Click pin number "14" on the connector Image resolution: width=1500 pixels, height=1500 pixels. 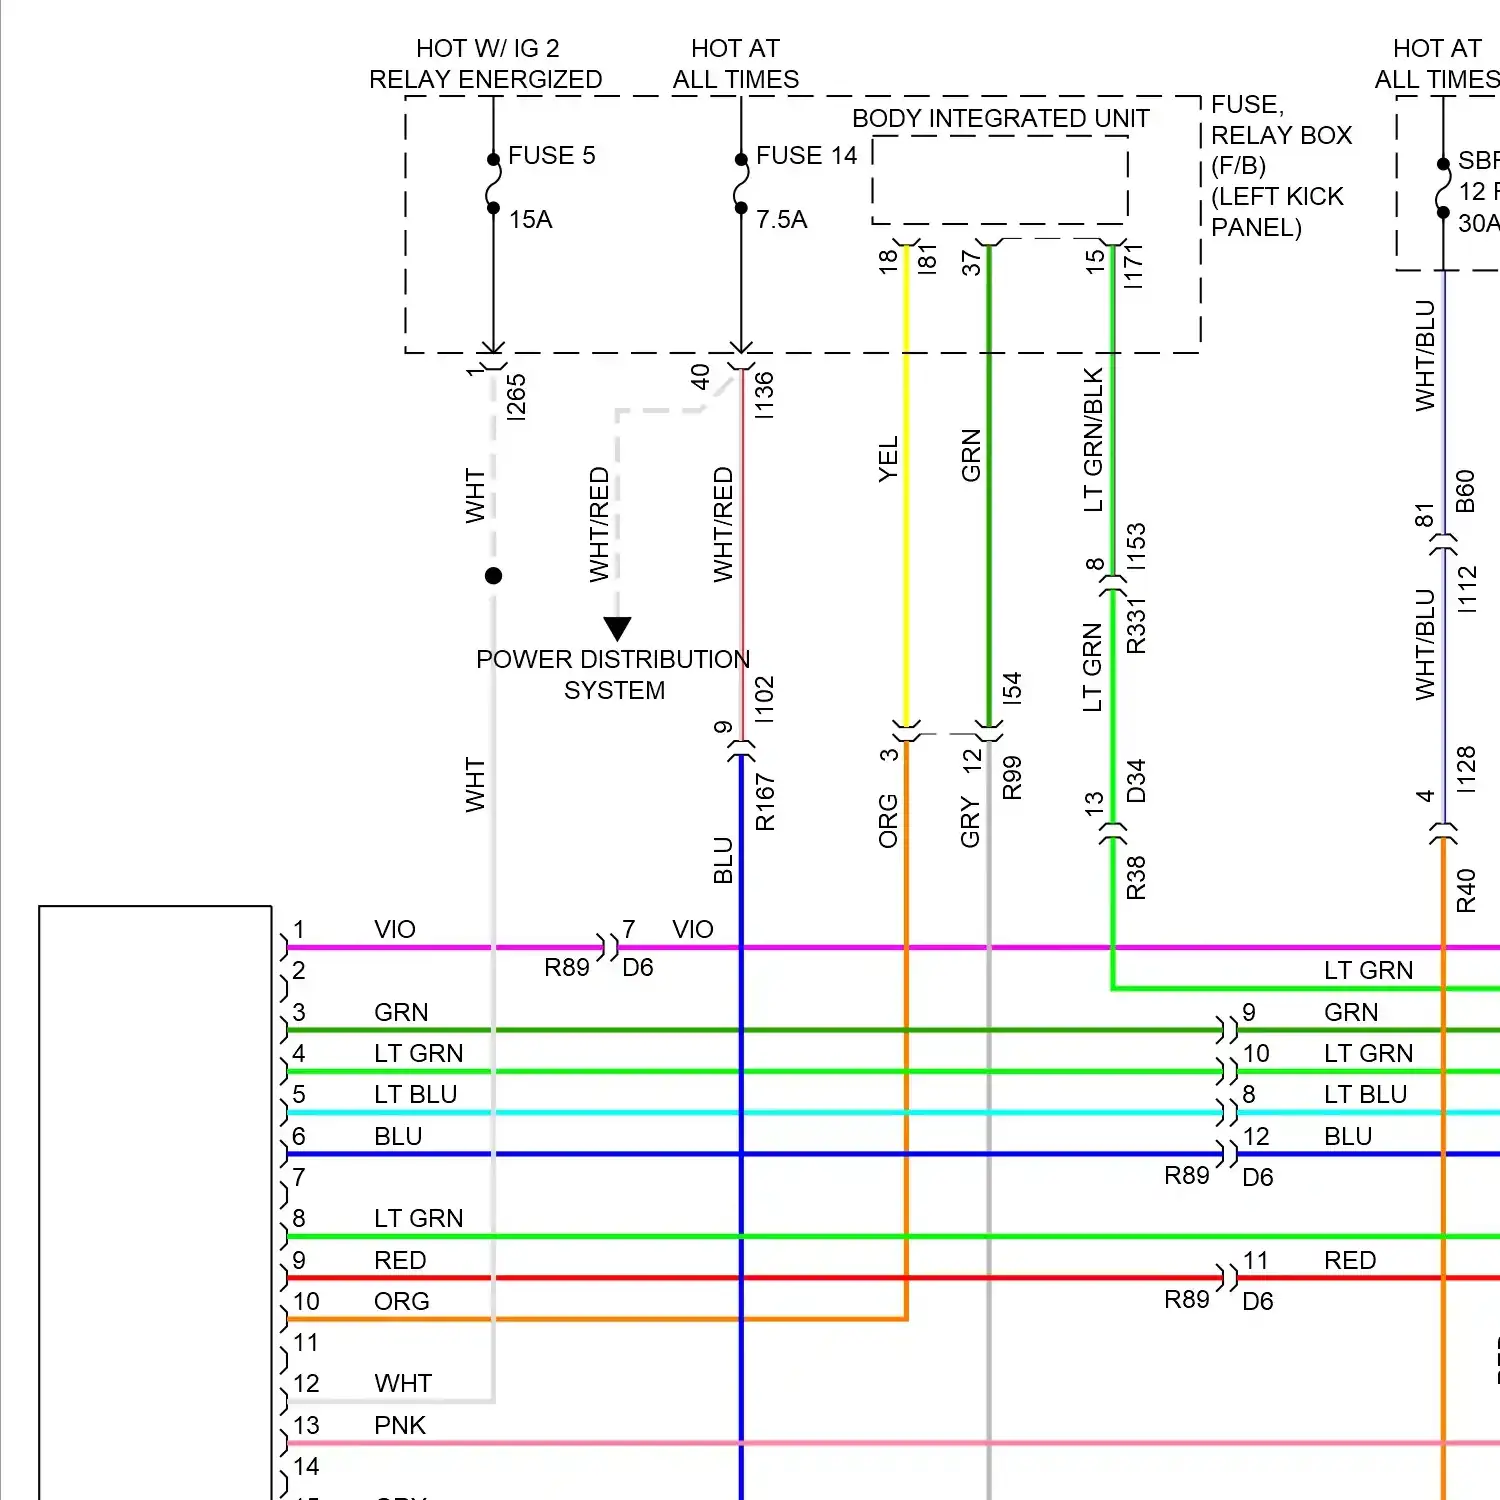[306, 1466]
